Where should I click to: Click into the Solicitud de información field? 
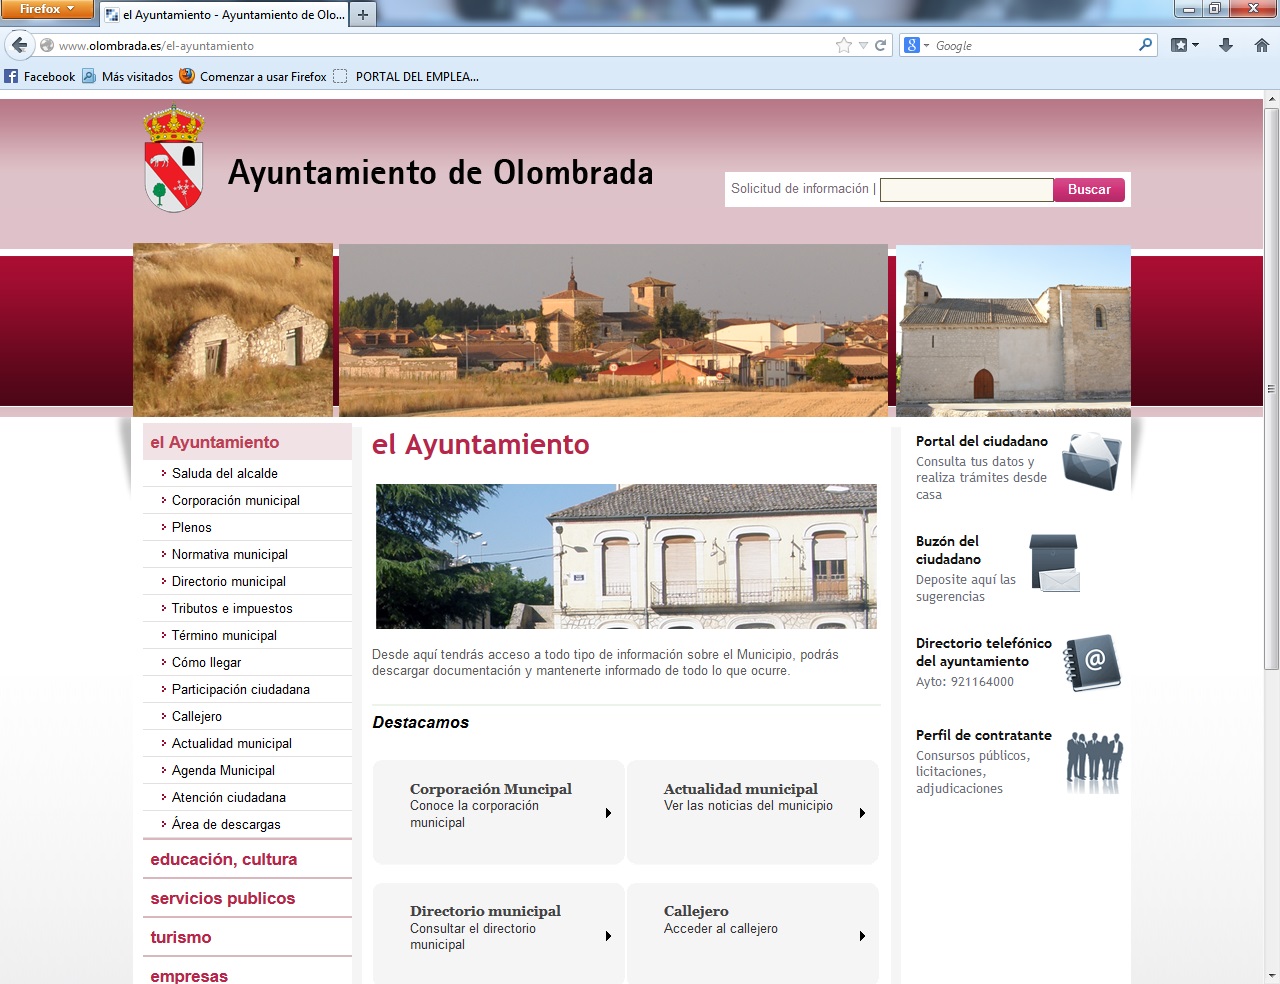966,190
